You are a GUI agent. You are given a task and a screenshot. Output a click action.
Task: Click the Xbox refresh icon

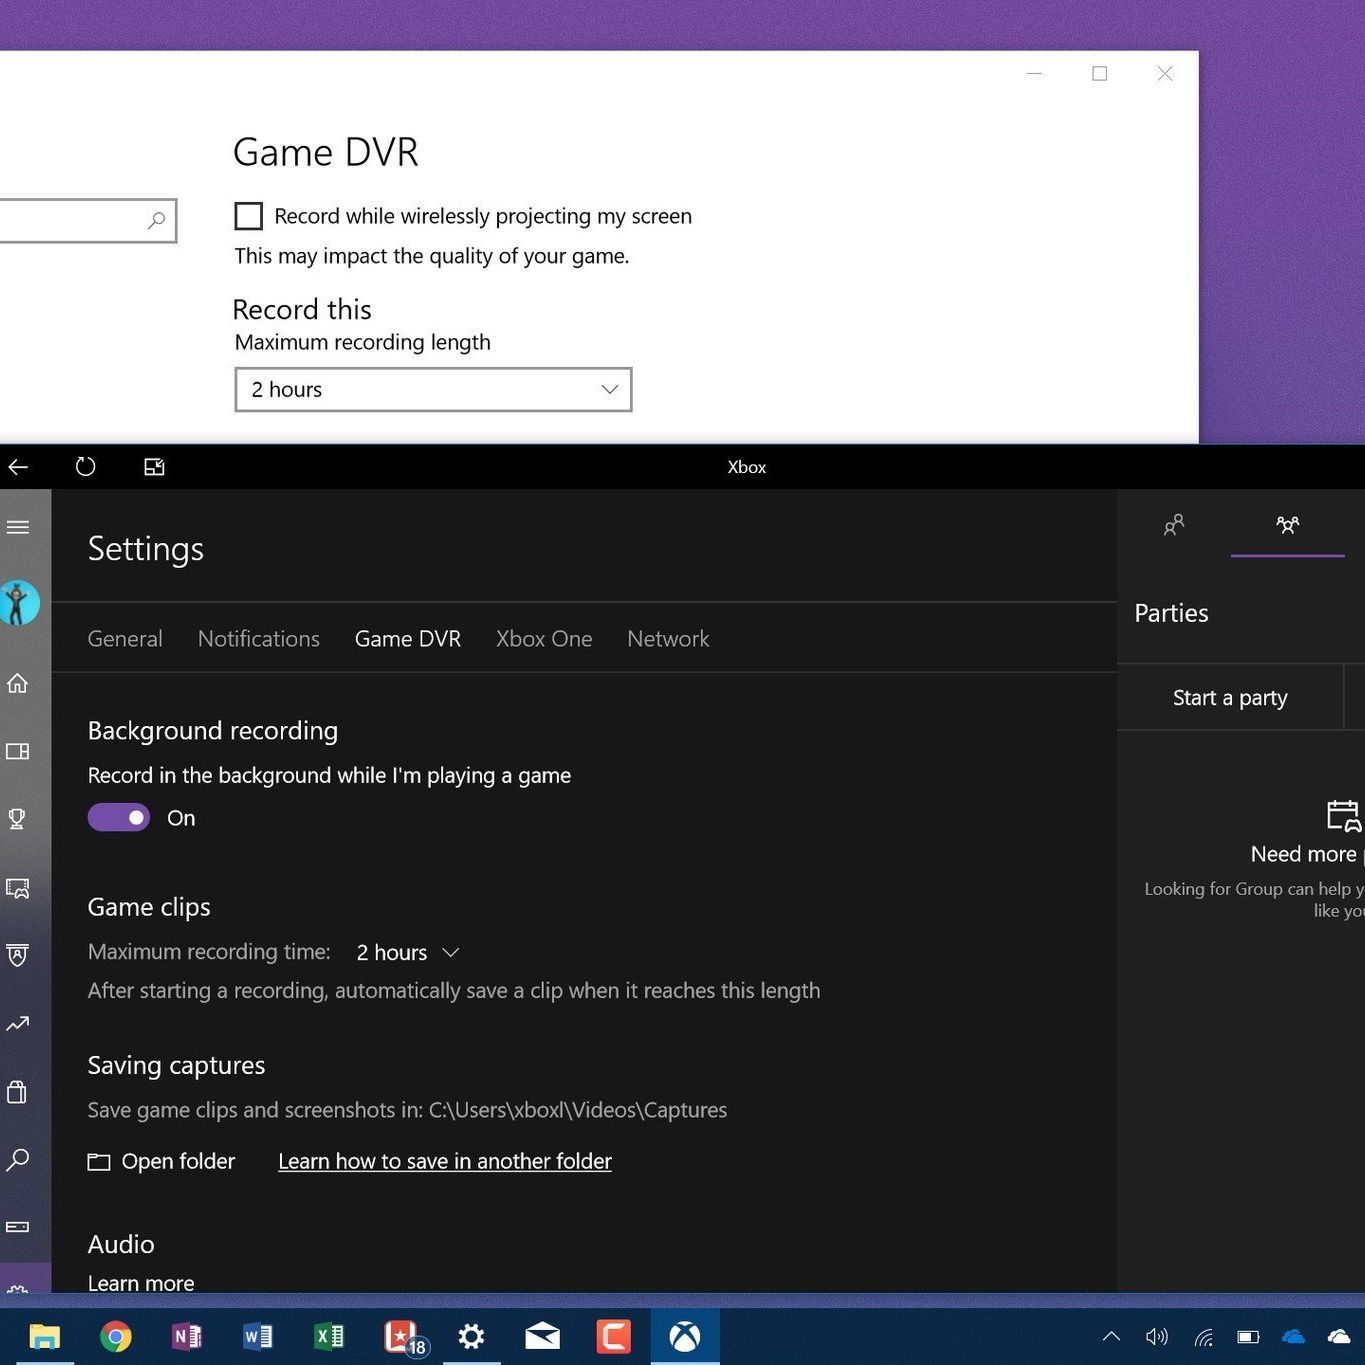[86, 467]
